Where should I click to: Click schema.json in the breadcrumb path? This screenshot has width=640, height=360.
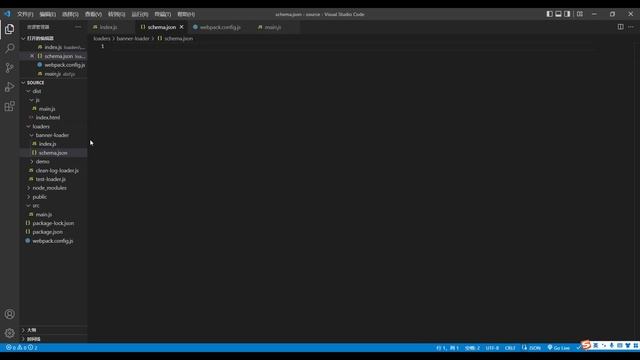[x=178, y=38]
